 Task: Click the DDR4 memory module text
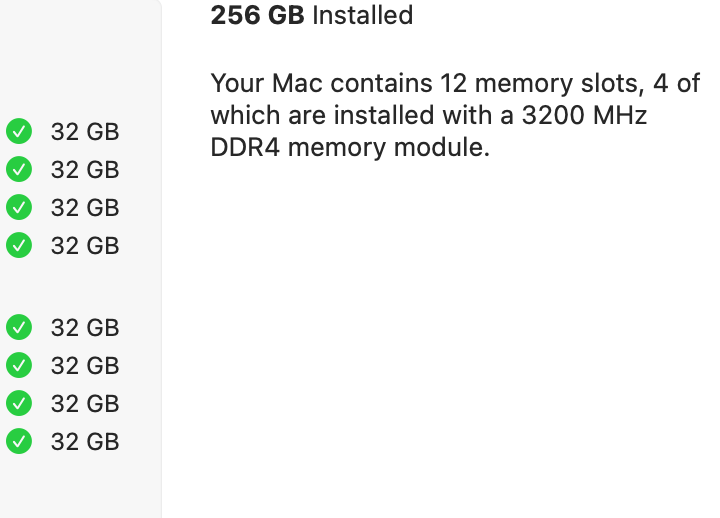(350, 149)
